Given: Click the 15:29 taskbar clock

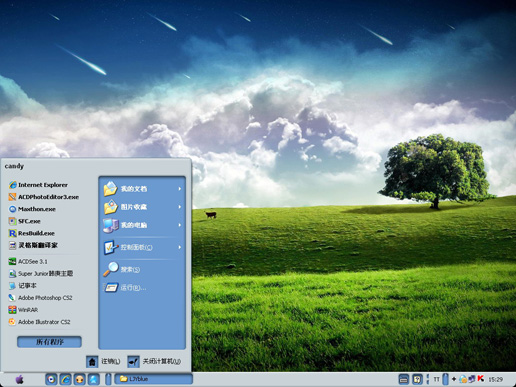Looking at the screenshot, I should (496, 379).
